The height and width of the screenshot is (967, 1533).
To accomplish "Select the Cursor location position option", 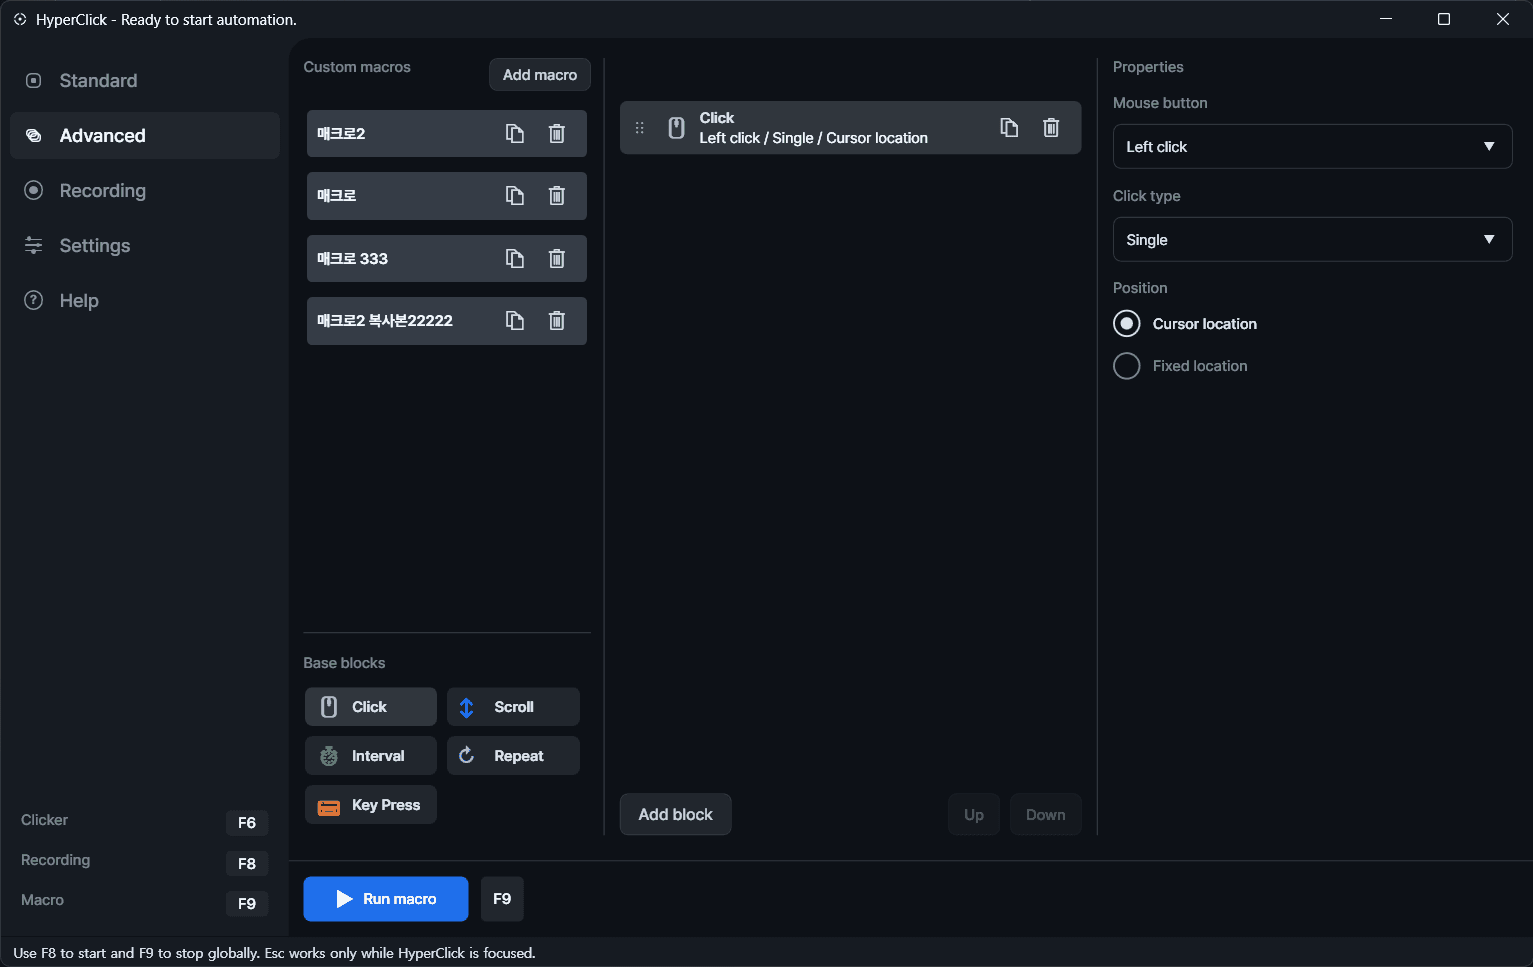I will coord(1126,323).
